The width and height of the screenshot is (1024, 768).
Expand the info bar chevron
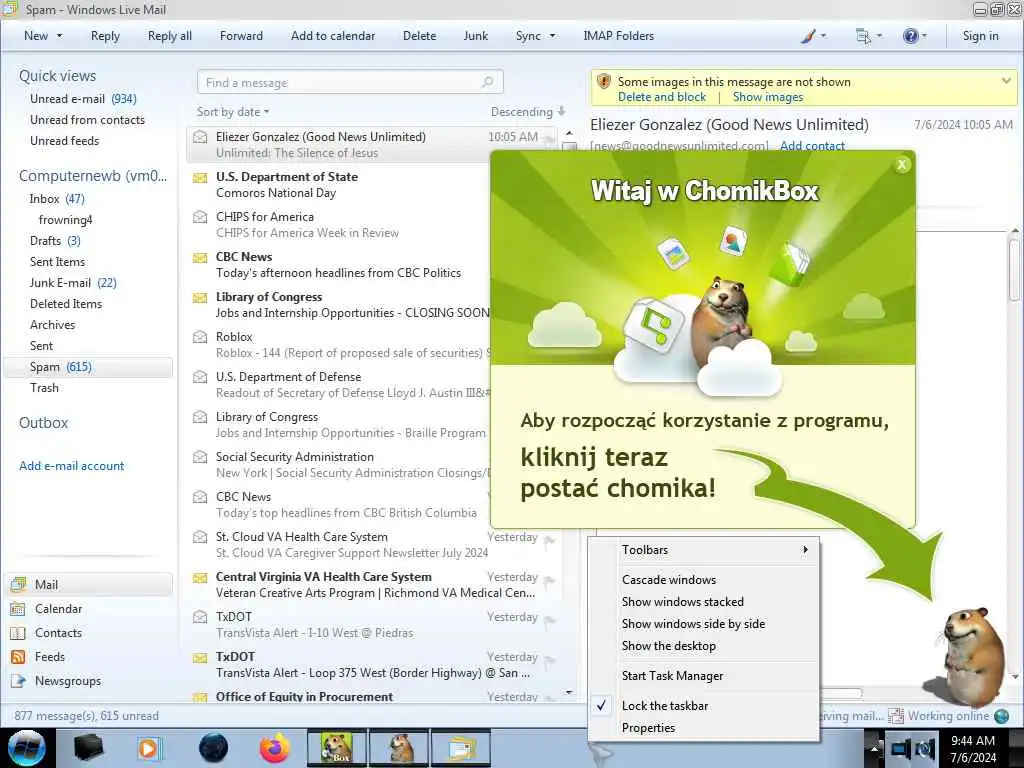point(1006,81)
